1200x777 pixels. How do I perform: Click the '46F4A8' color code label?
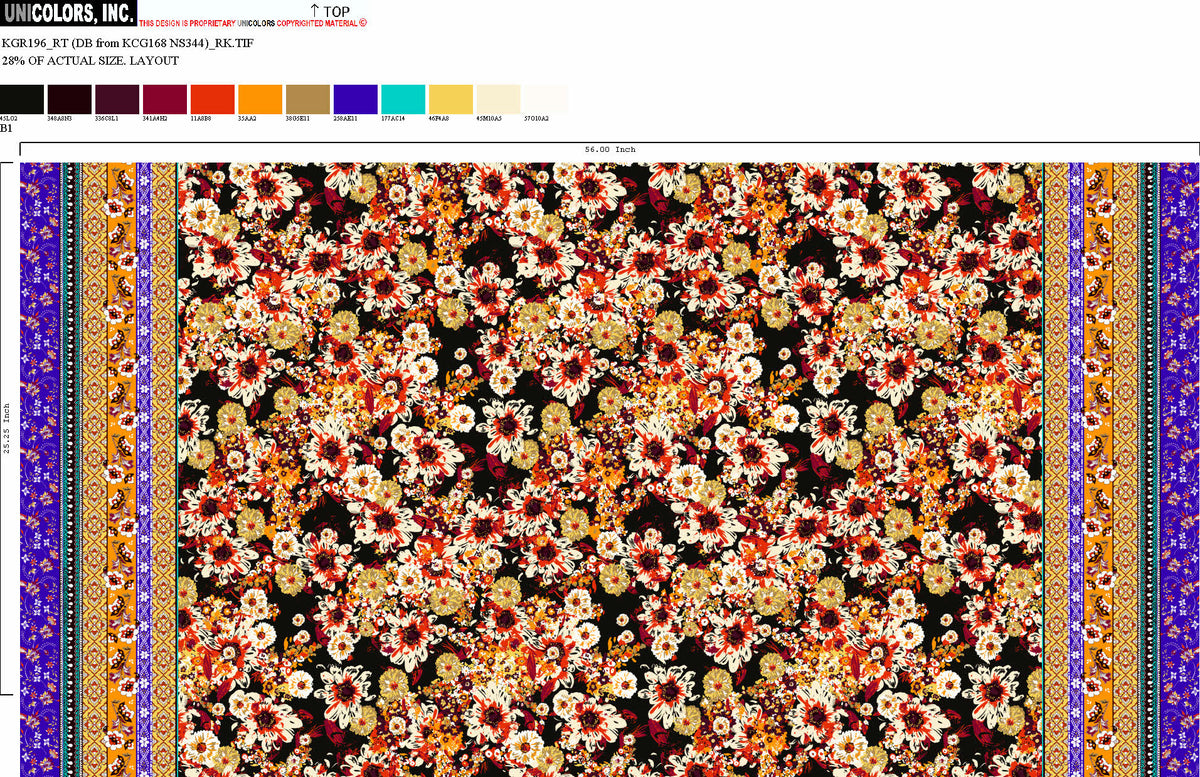click(x=439, y=118)
